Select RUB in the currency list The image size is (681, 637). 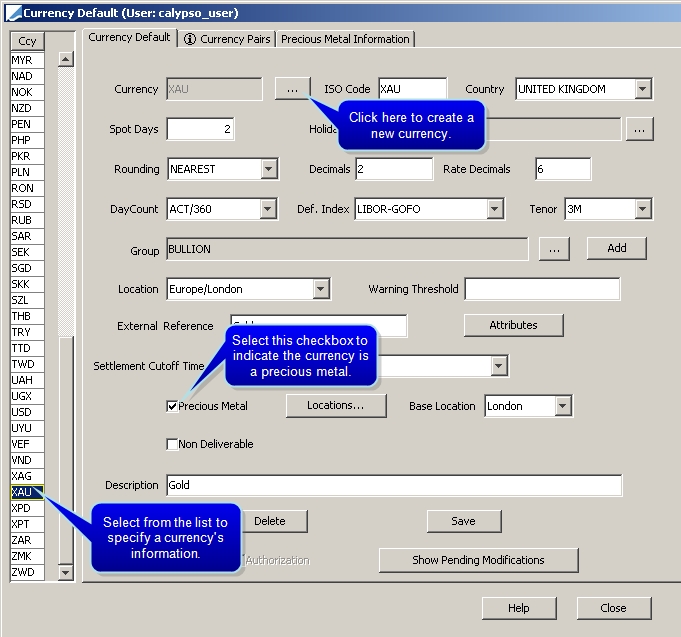27,220
